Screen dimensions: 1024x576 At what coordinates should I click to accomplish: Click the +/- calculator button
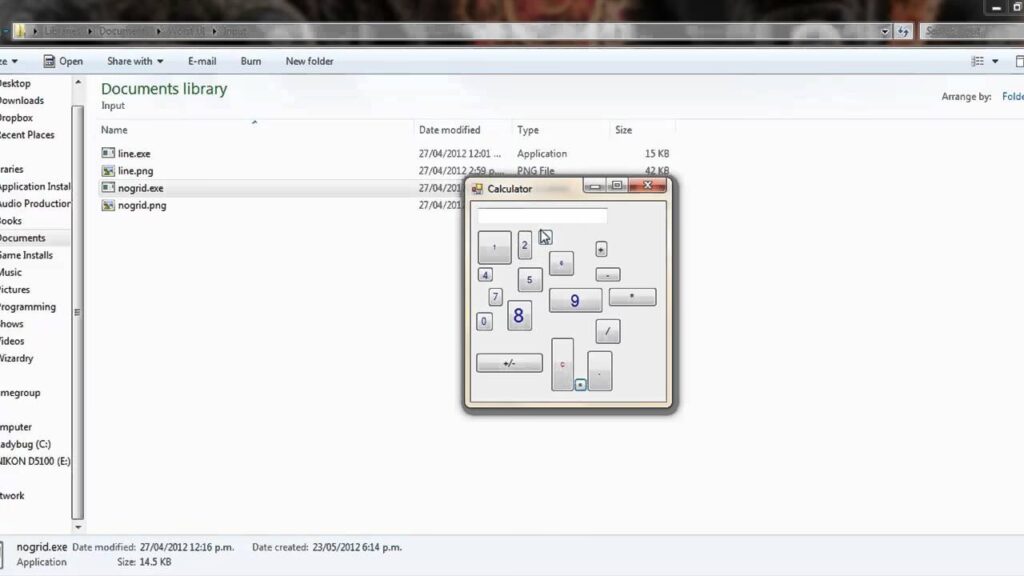(509, 363)
